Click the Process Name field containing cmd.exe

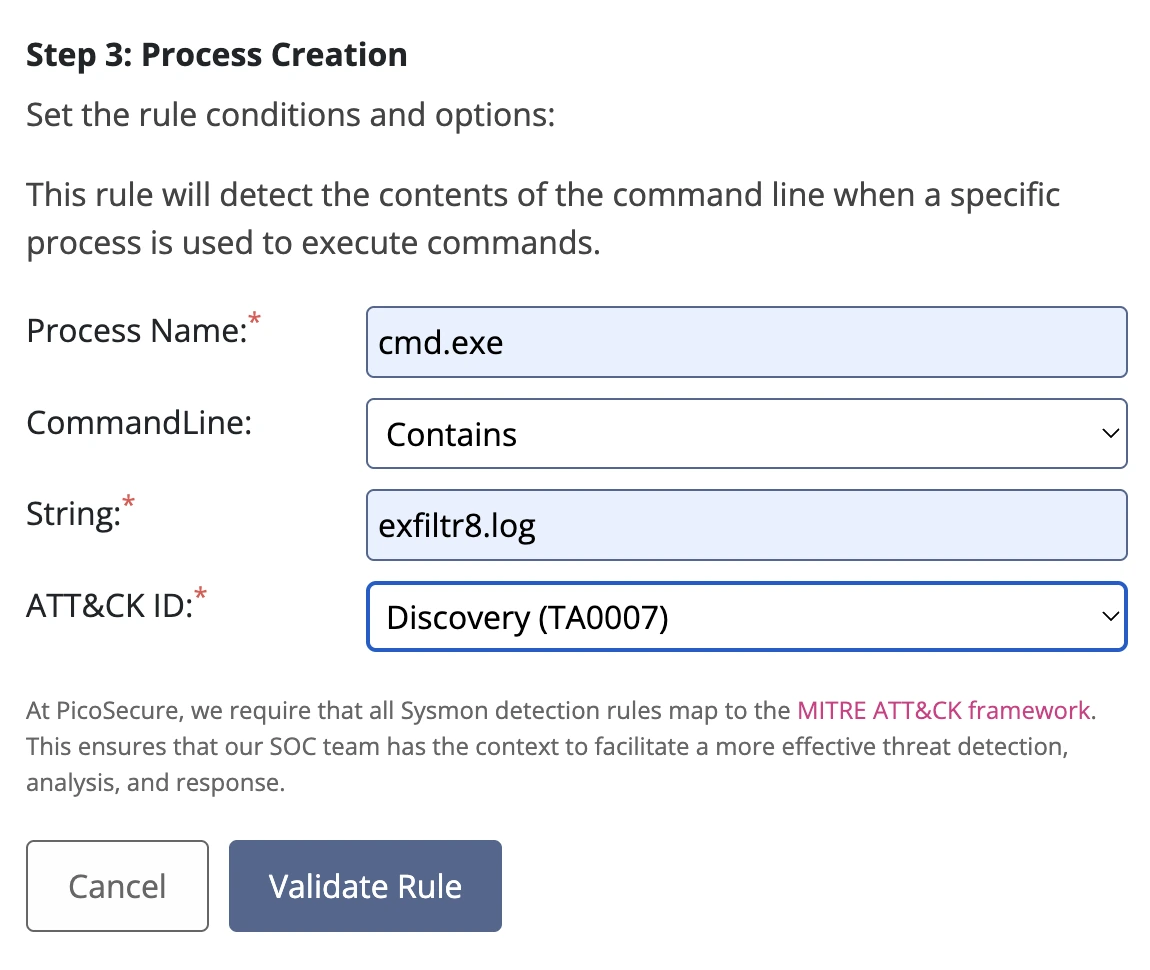pos(747,342)
